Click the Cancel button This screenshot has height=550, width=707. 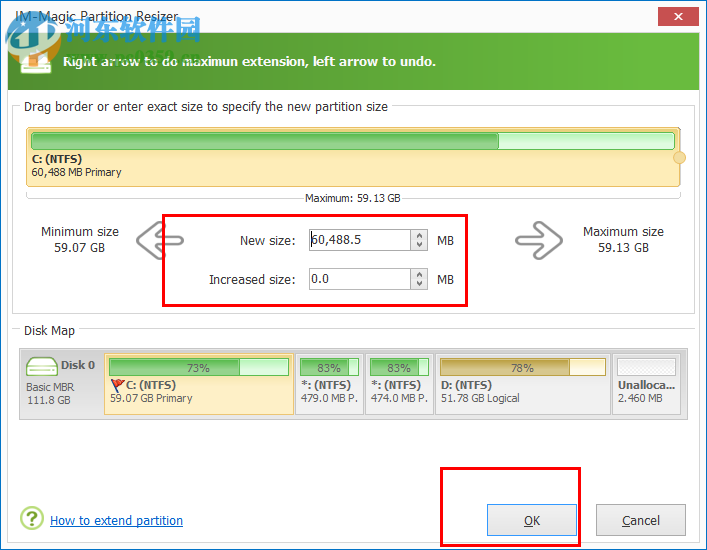click(641, 520)
